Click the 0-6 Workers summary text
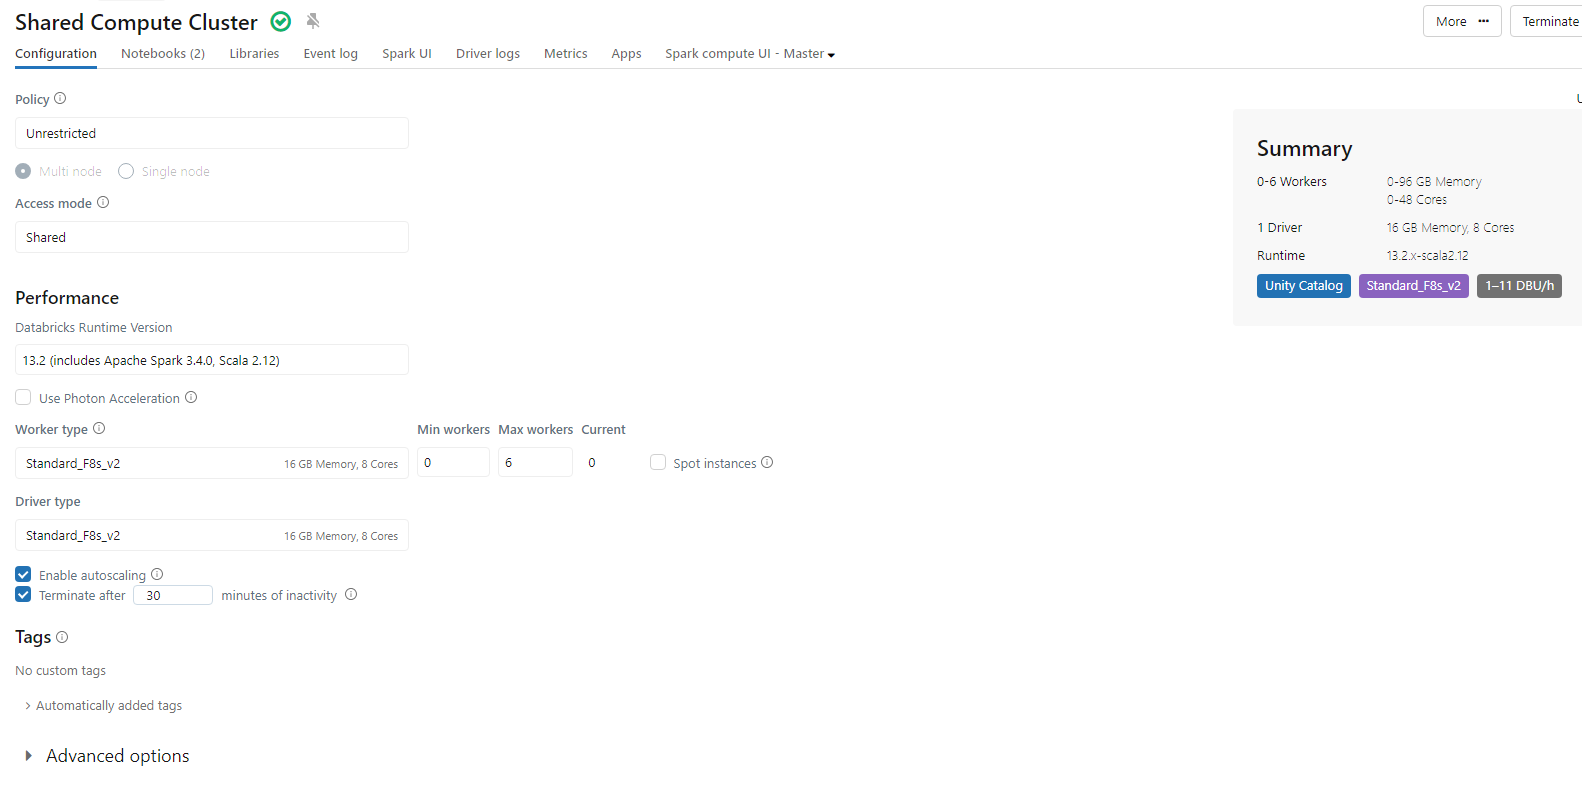Screen dimensions: 1582x797 (x=1292, y=182)
